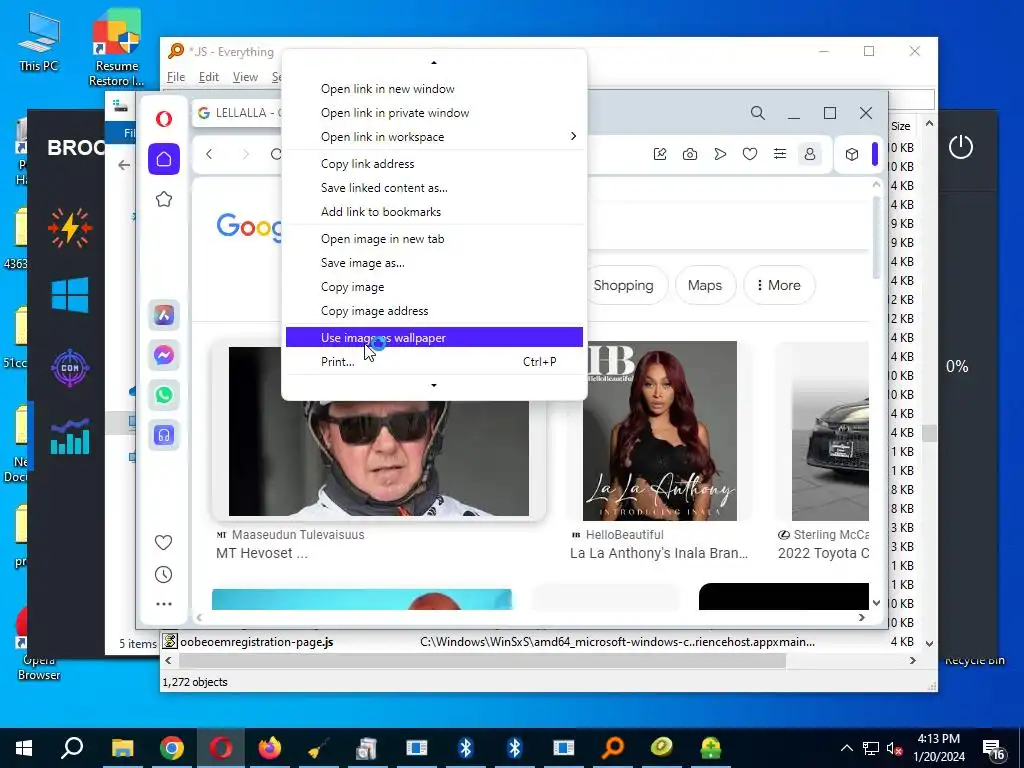Viewport: 1024px width, 768px height.
Task: Choose 'Copy image address' menu entry
Action: coord(434,311)
